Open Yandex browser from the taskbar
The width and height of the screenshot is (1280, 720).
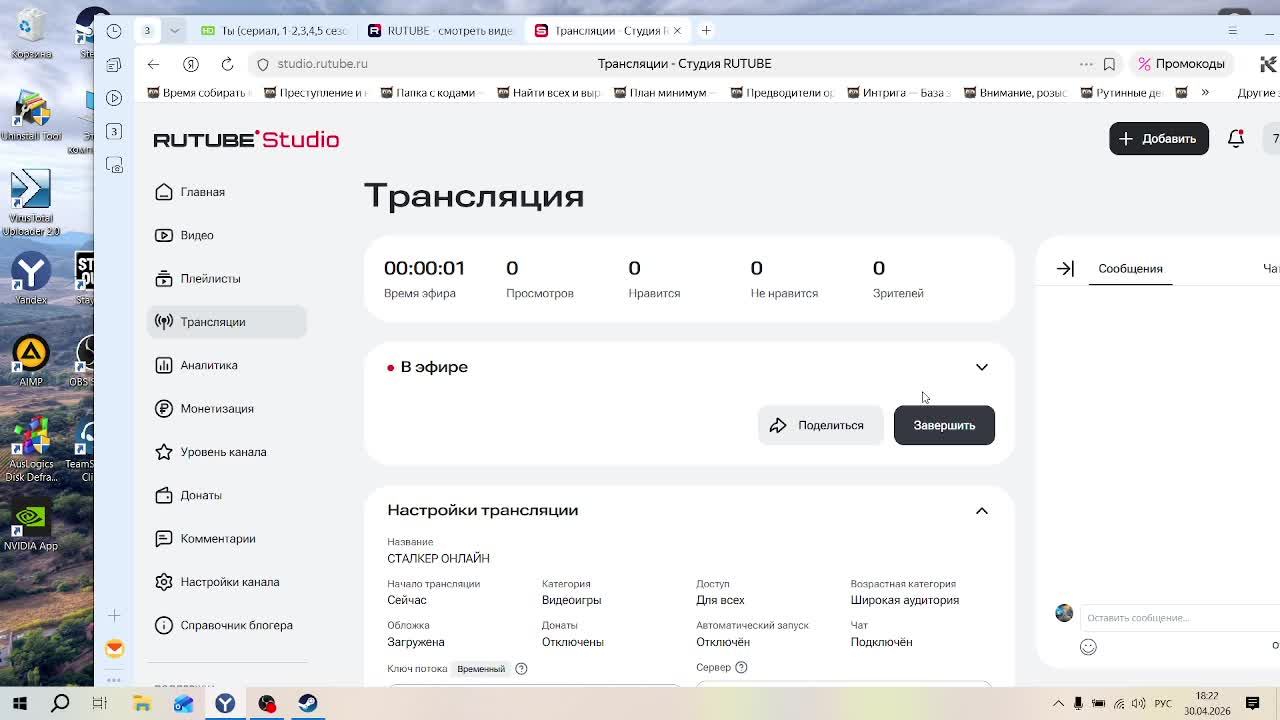(x=225, y=704)
